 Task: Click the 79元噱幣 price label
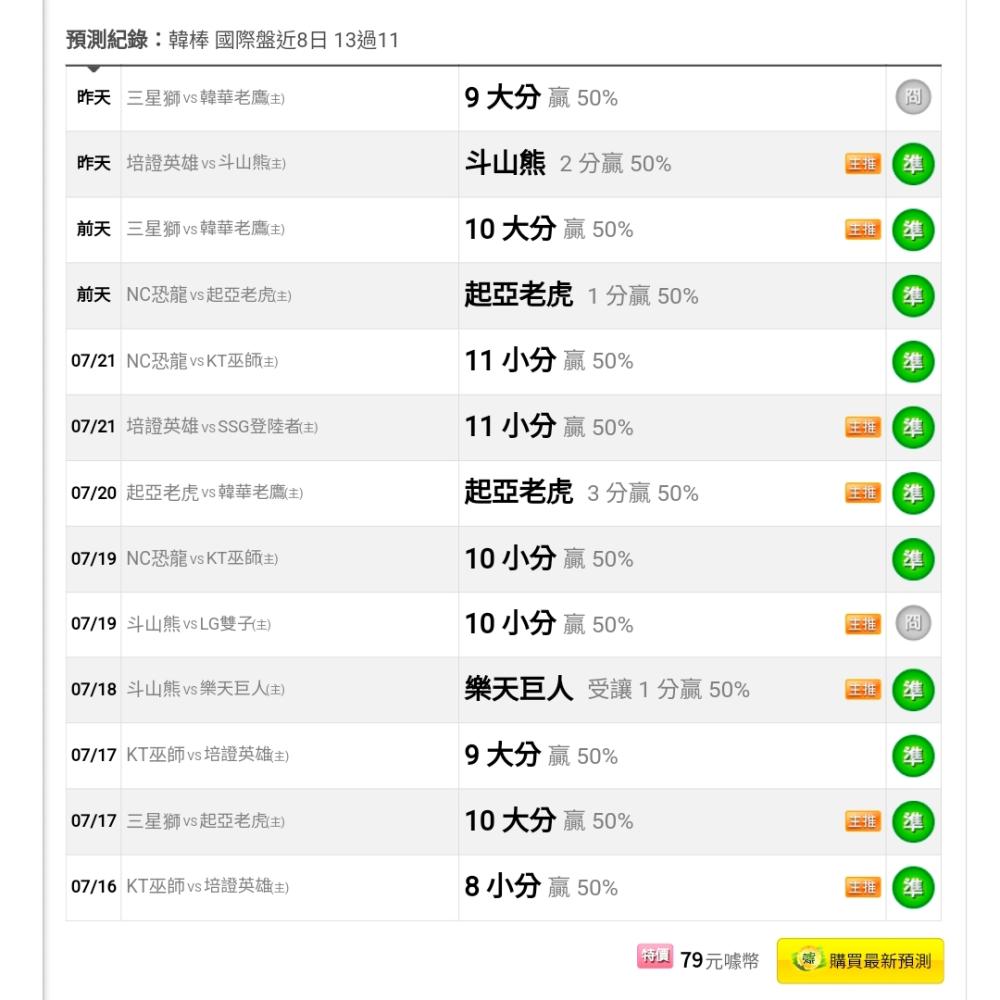tap(719, 960)
